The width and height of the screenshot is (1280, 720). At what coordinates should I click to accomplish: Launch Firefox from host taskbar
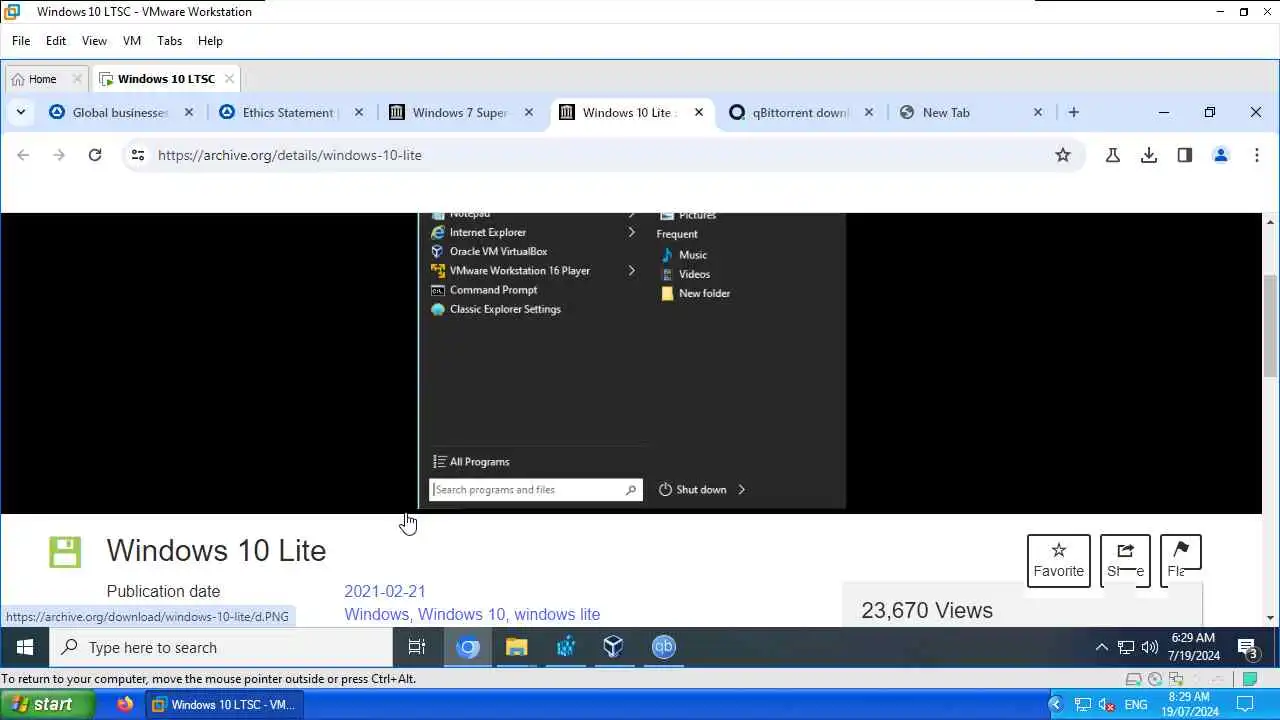(125, 704)
